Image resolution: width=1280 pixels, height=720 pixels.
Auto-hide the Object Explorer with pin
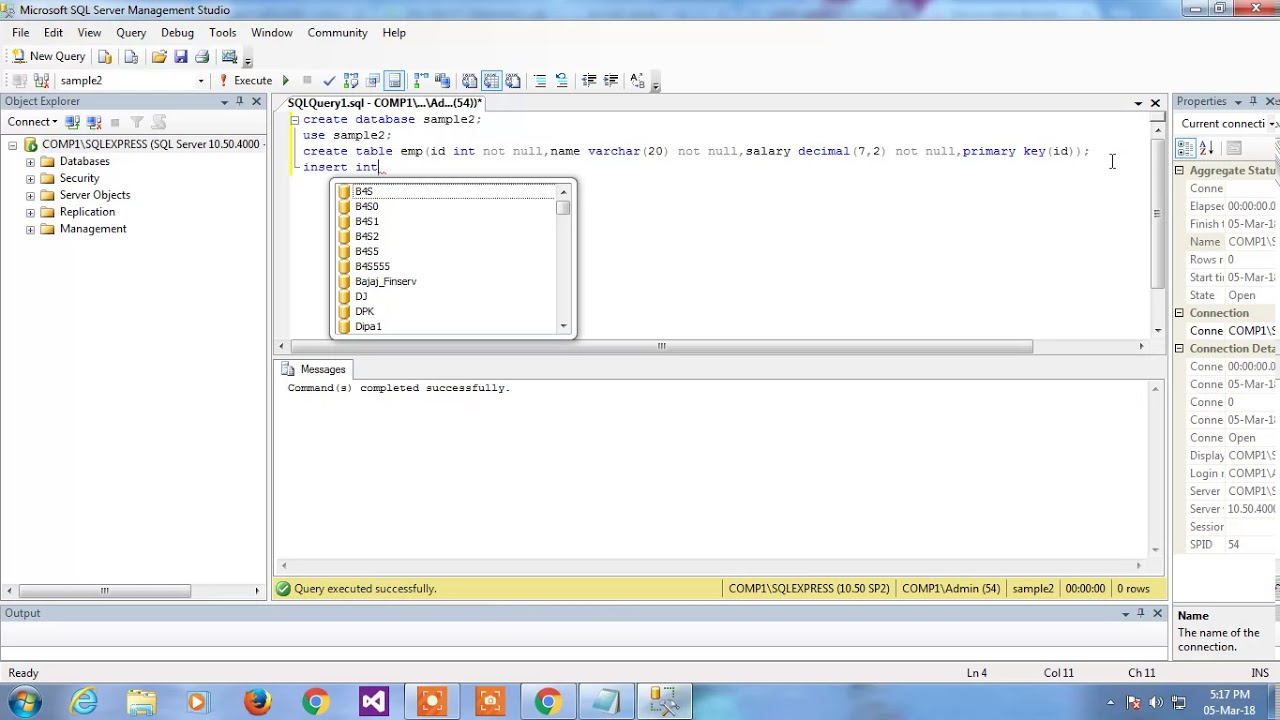pyautogui.click(x=239, y=102)
